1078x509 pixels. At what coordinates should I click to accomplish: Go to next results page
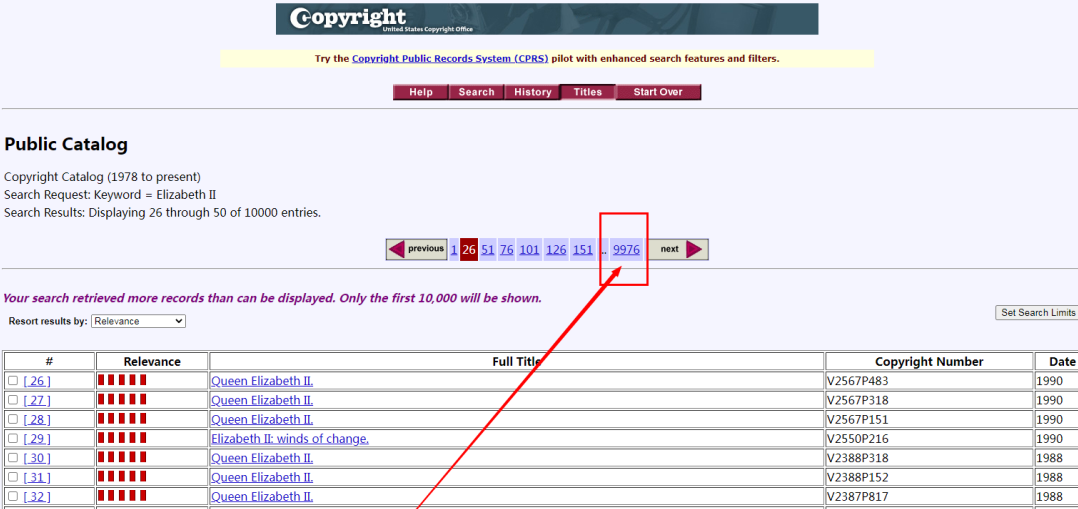(x=679, y=249)
